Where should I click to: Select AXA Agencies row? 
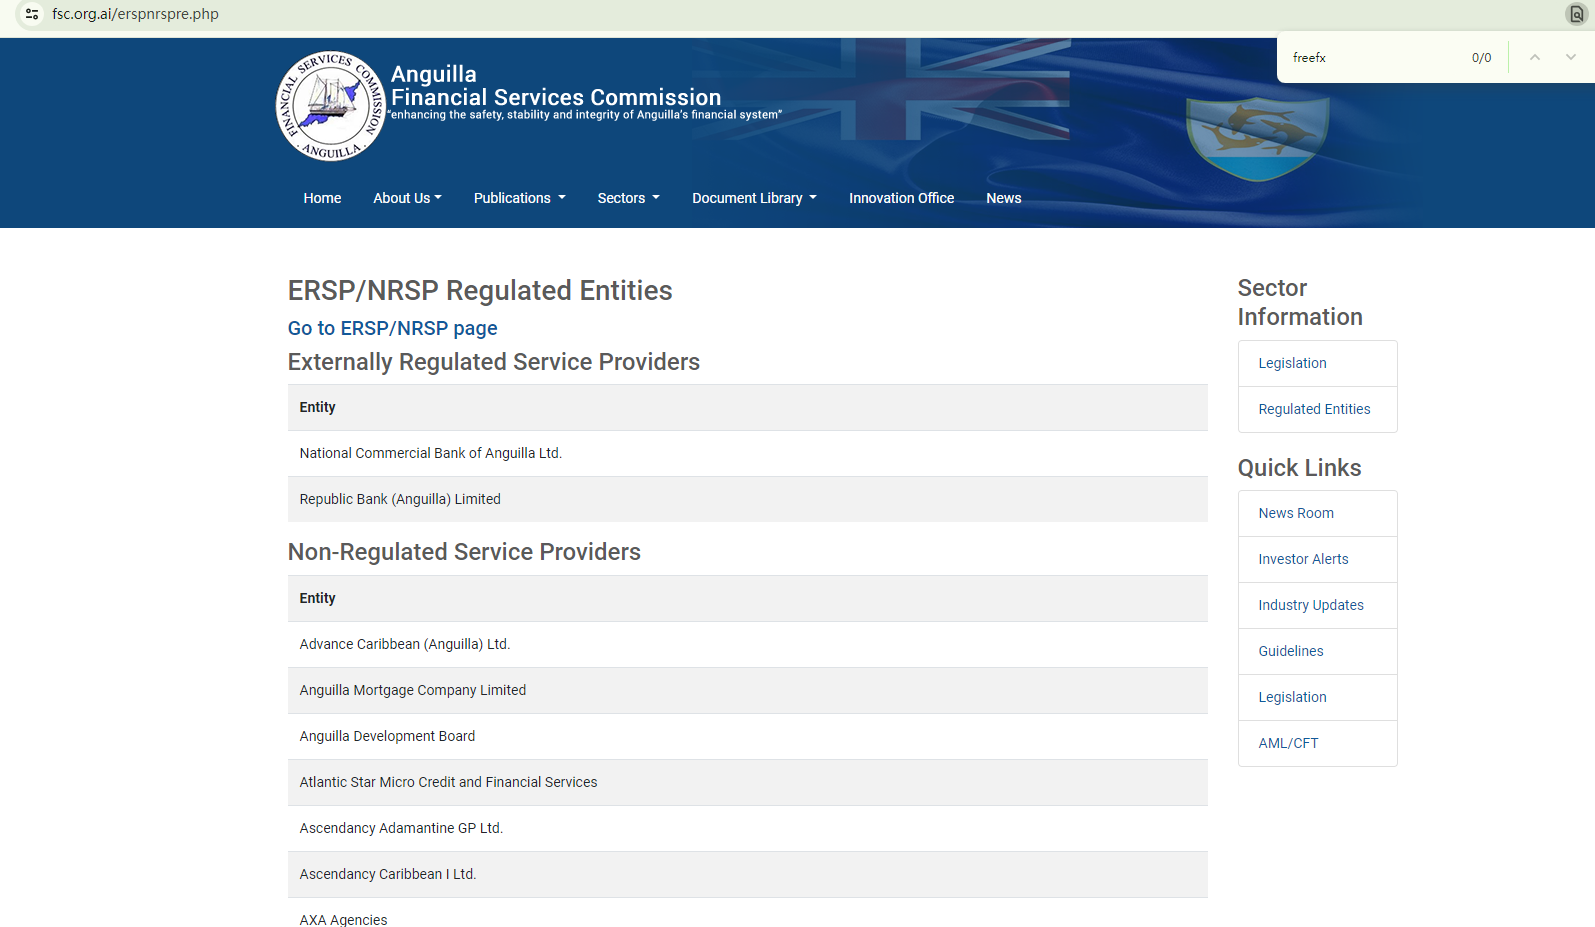747,913
